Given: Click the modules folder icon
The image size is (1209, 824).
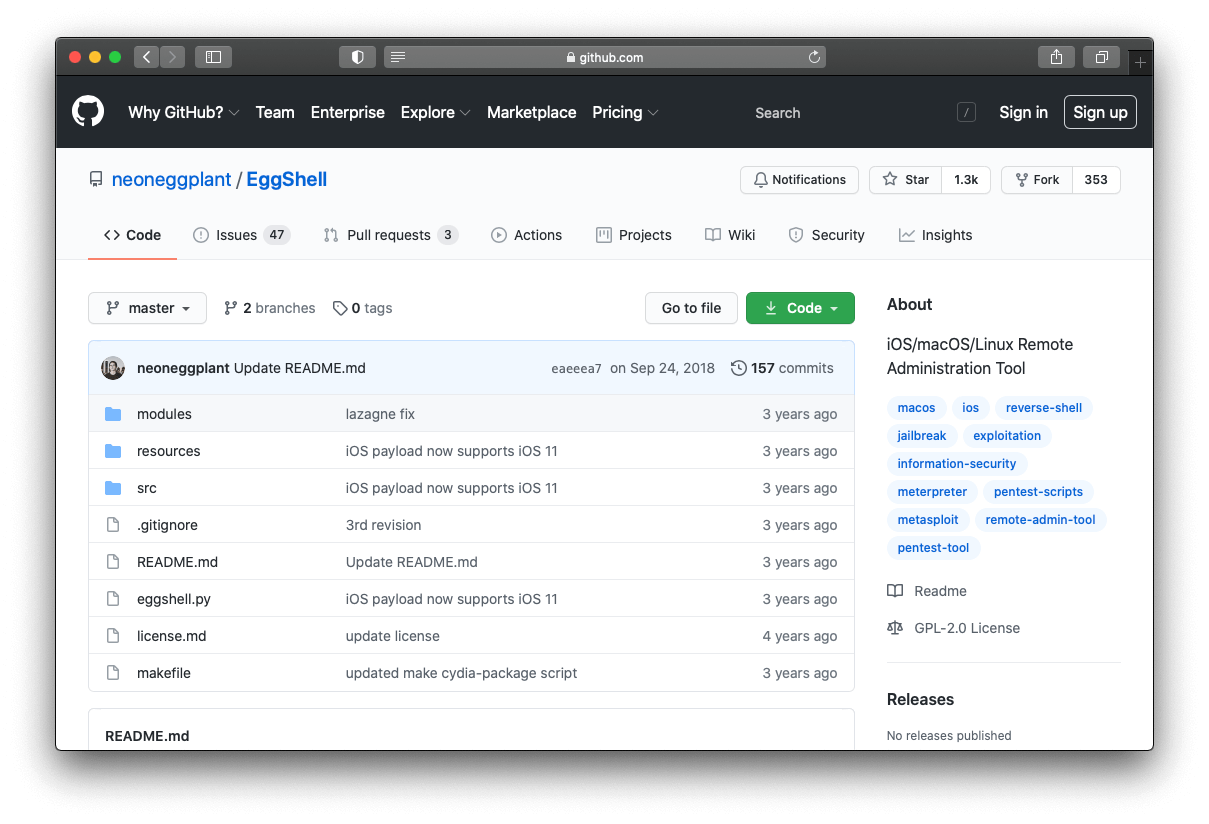Looking at the screenshot, I should click(113, 414).
